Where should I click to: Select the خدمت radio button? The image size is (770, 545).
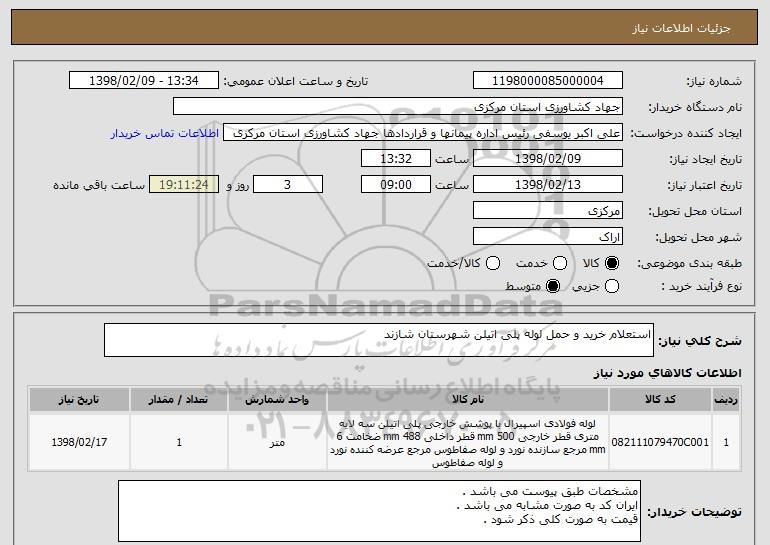point(560,263)
